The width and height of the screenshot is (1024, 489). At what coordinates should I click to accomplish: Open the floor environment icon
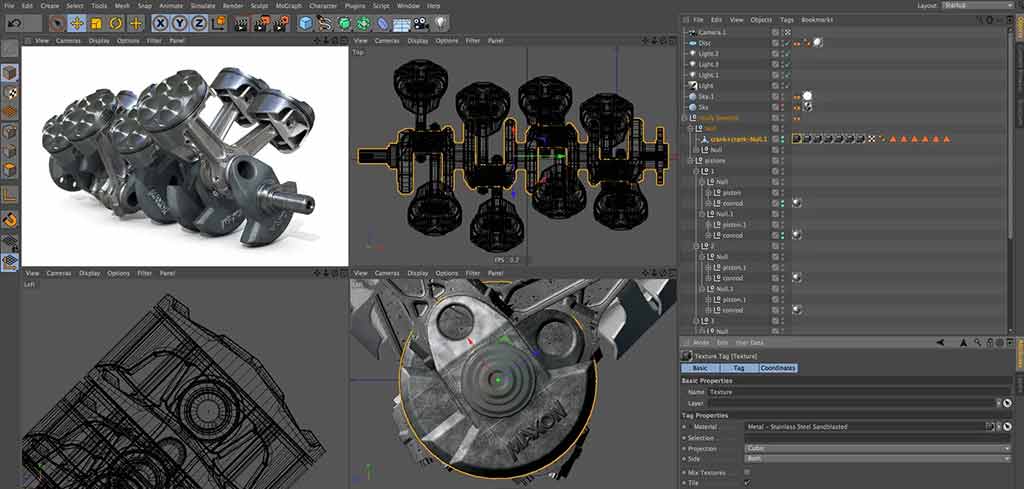click(402, 24)
